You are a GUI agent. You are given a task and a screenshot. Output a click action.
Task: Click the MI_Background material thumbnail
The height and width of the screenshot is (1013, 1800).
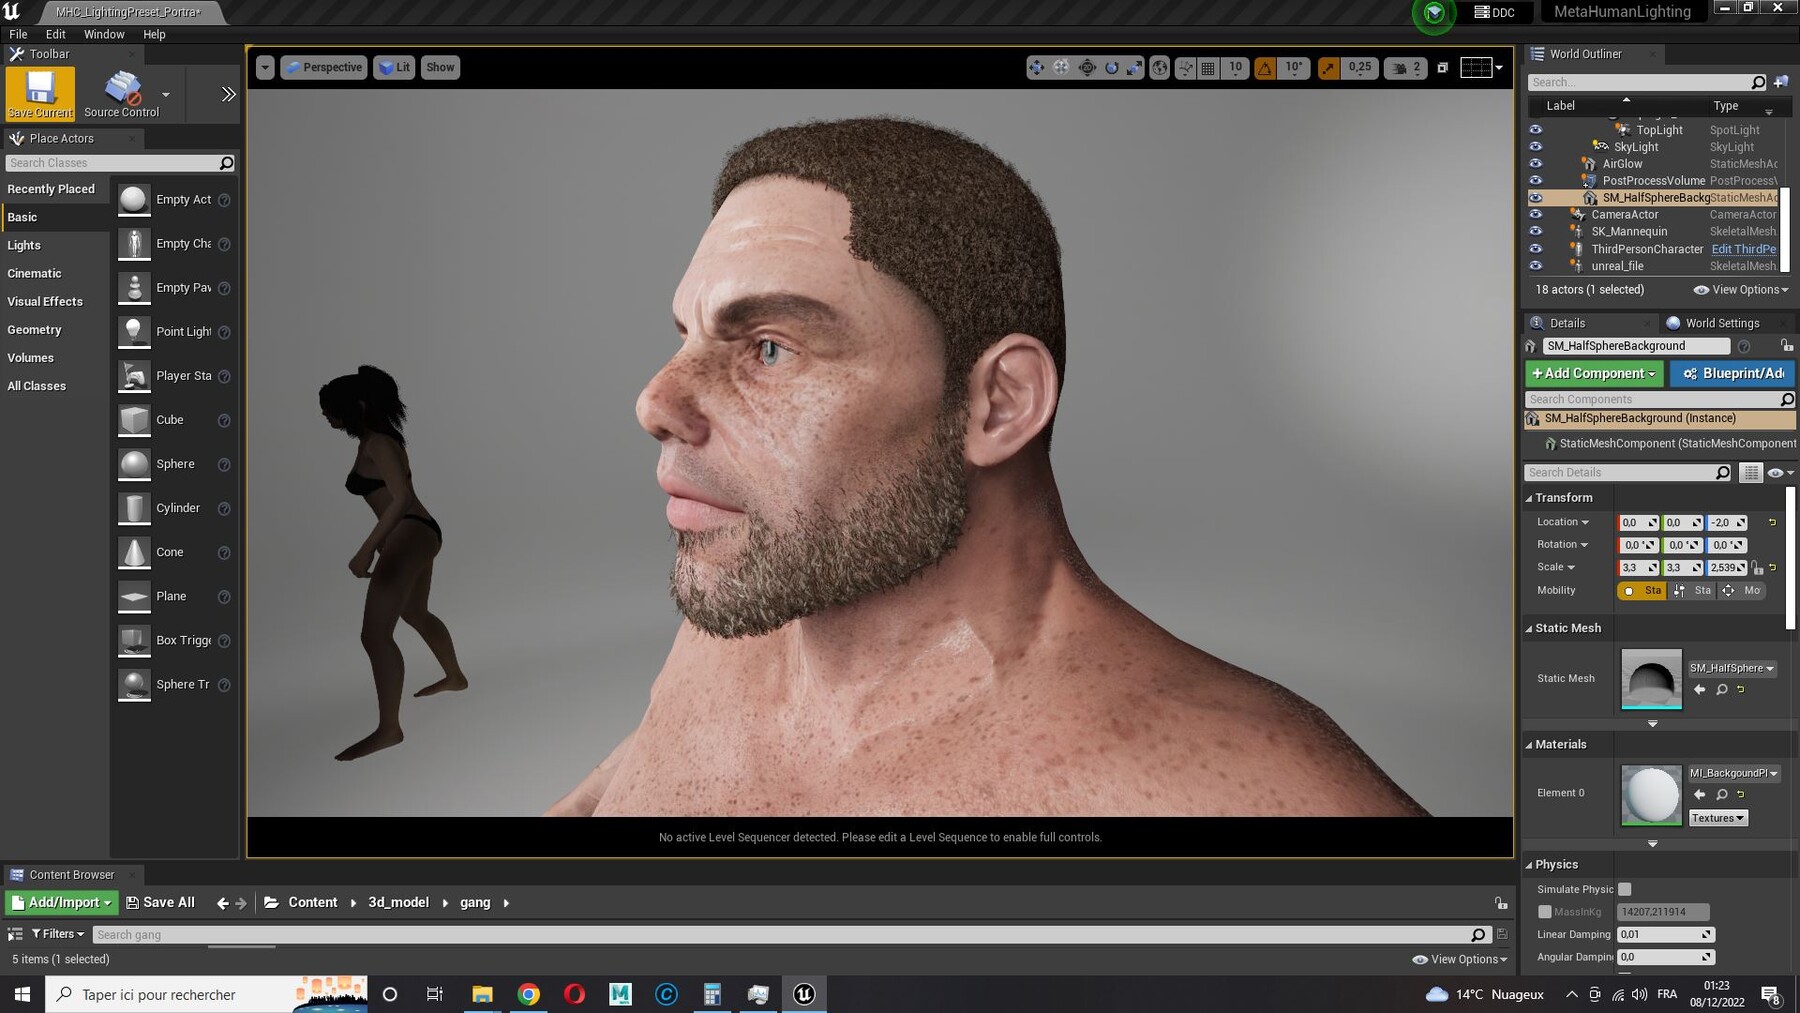point(1651,795)
